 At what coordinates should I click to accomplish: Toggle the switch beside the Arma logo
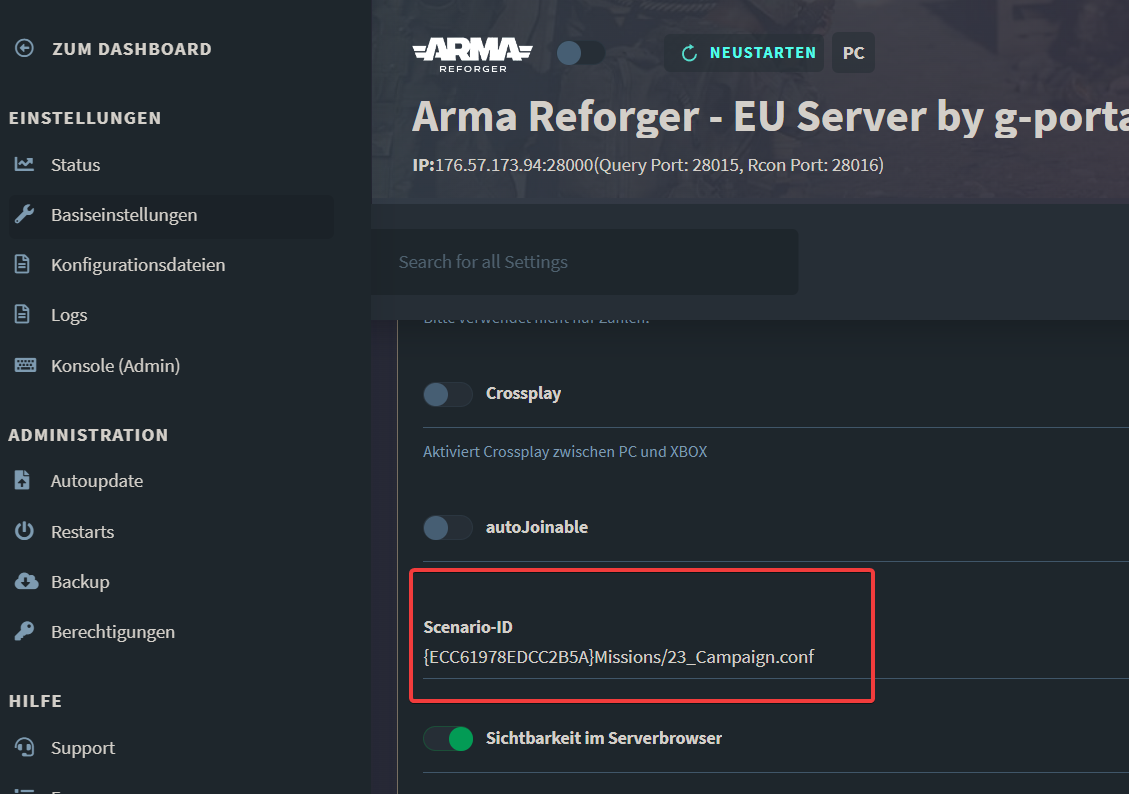(580, 53)
